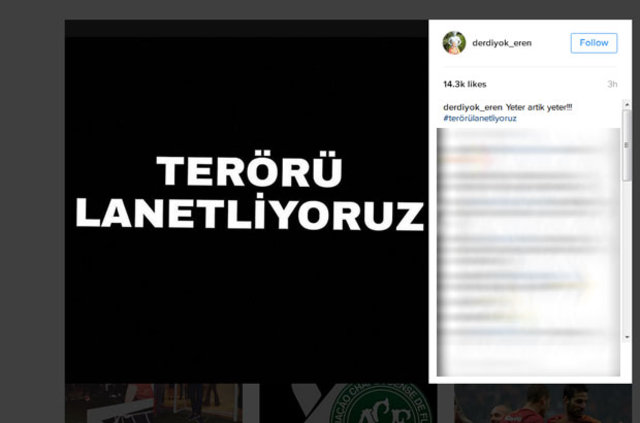Click the derdiyok_eren profile avatar
This screenshot has height=423, width=640.
pyautogui.click(x=456, y=42)
